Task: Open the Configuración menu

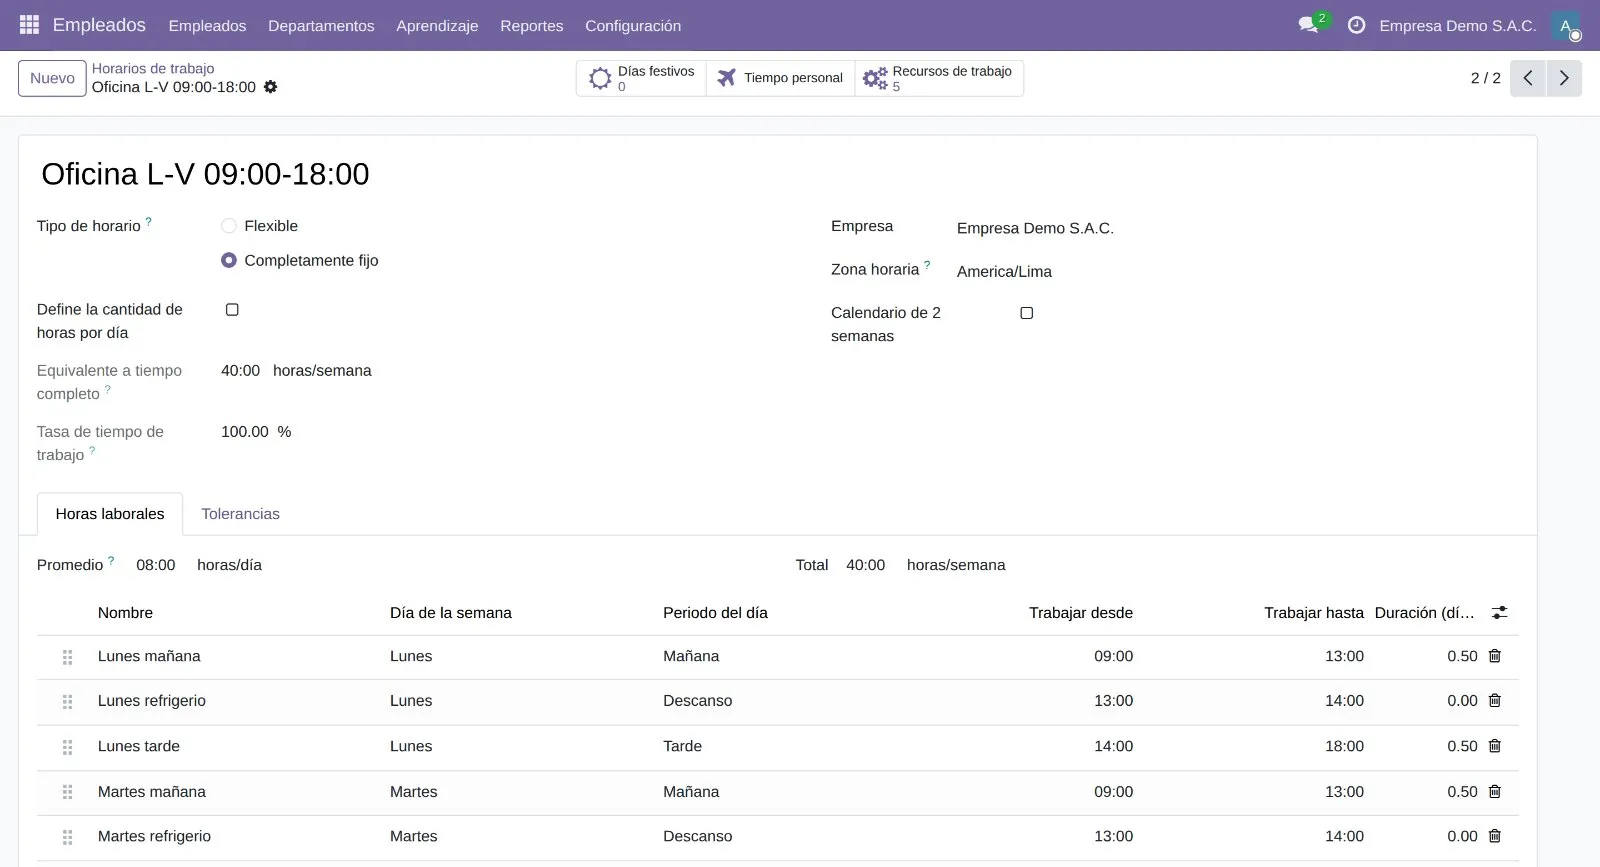Action: click(x=633, y=26)
